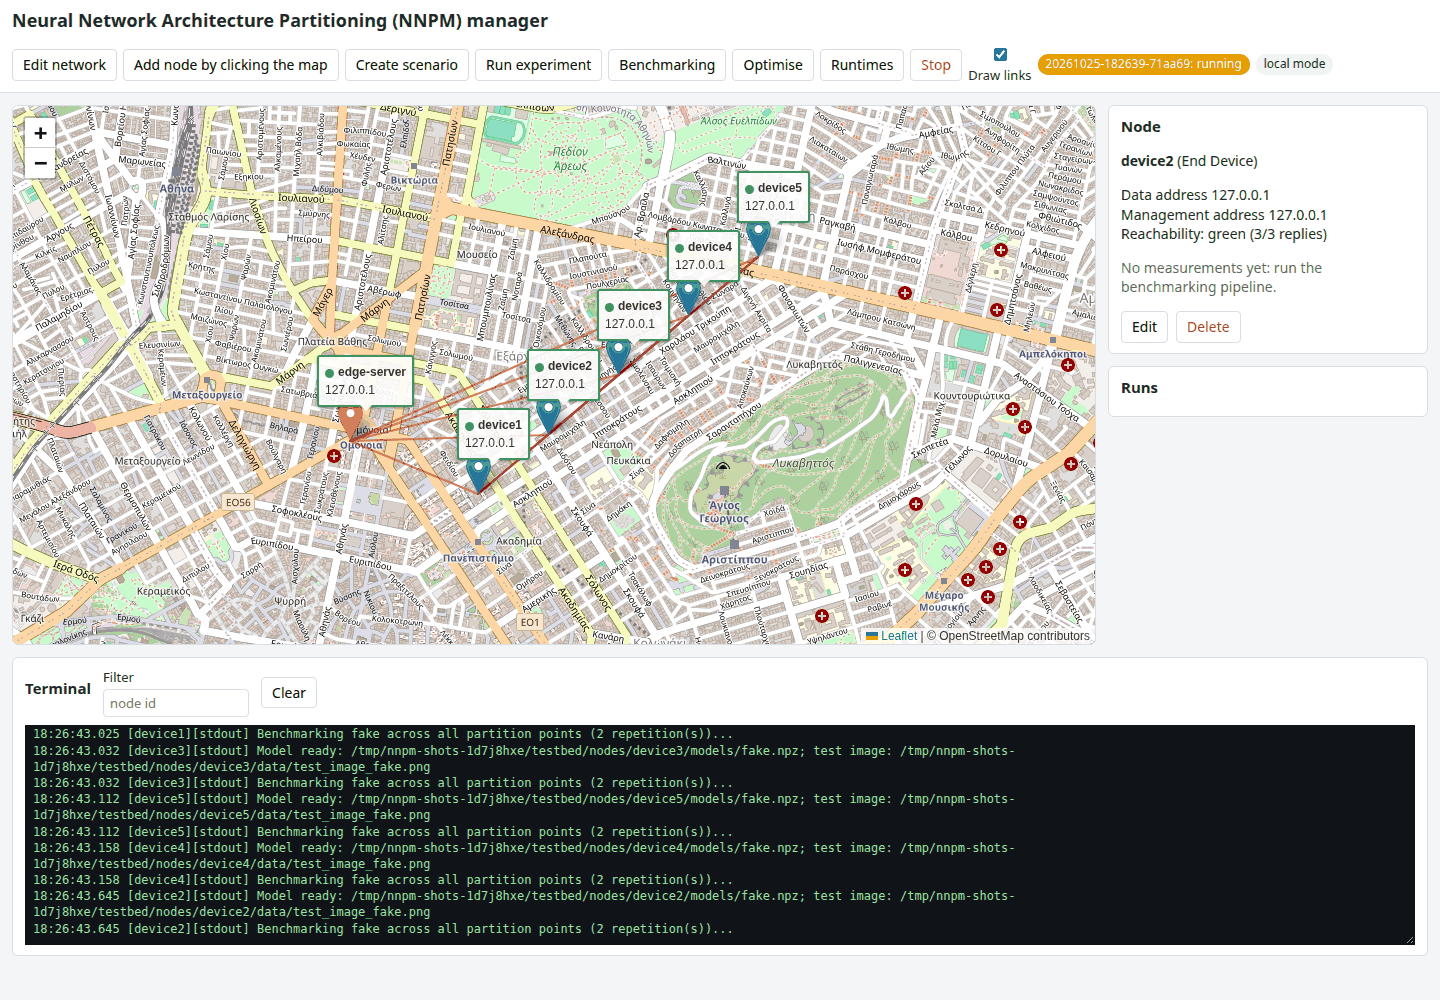Click the device4 map label tooltip
Image resolution: width=1440 pixels, height=1000 pixels.
[703, 256]
